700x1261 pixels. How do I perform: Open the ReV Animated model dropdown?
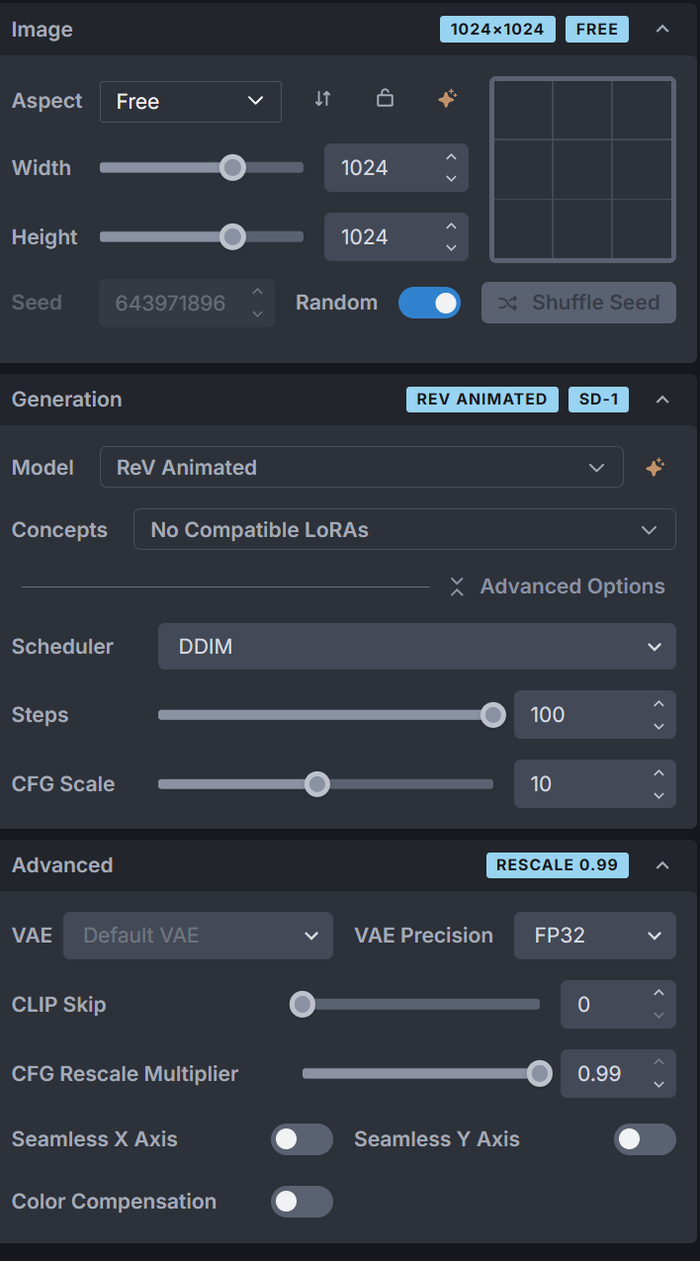[x=361, y=468]
